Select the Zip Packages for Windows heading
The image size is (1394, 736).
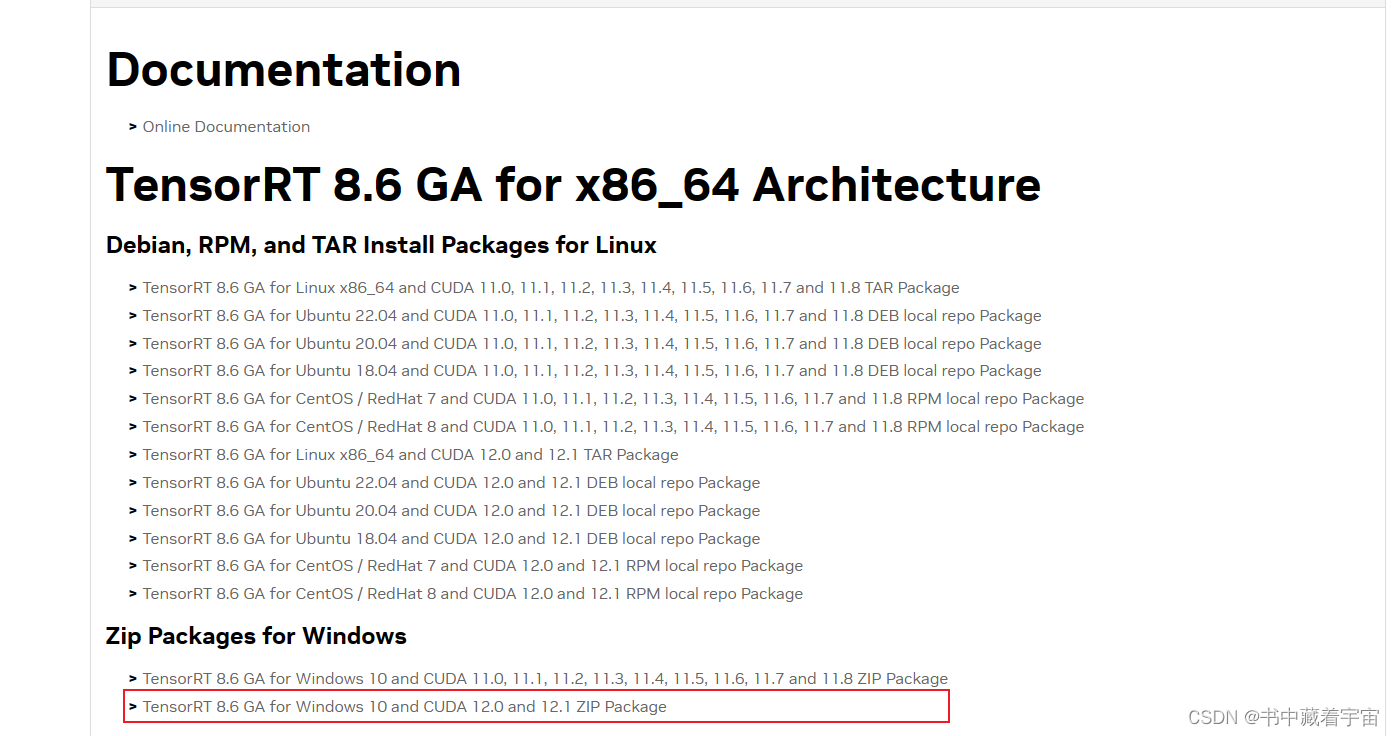pyautogui.click(x=256, y=637)
